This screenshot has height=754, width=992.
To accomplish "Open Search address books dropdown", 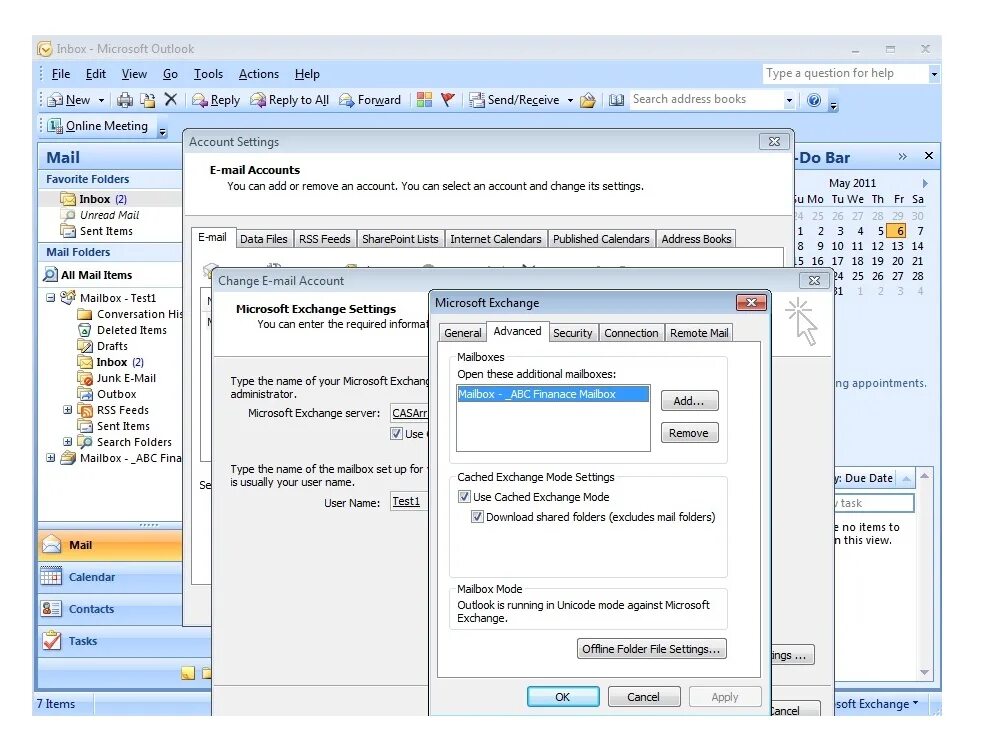I will (789, 100).
